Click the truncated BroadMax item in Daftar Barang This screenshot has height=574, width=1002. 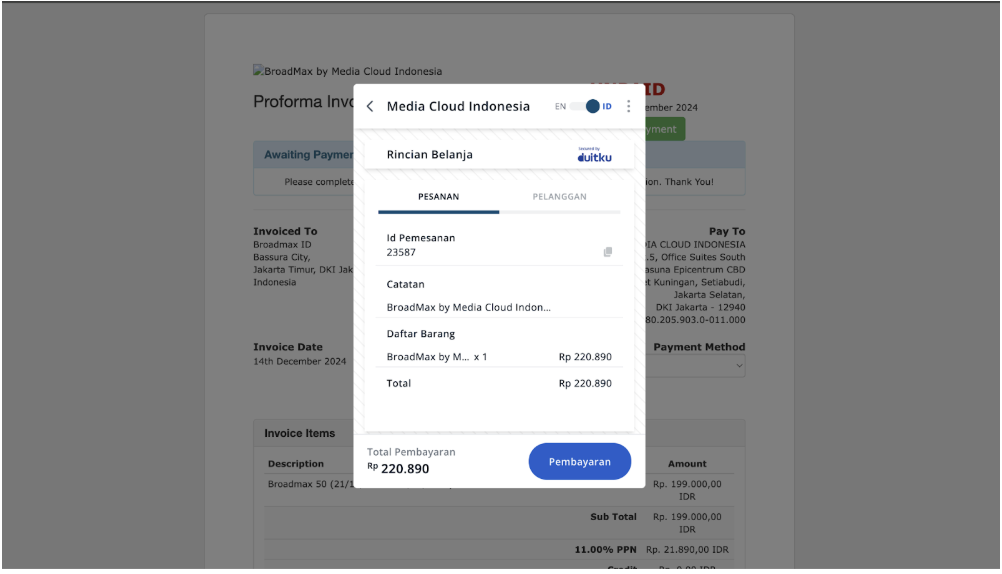point(428,357)
